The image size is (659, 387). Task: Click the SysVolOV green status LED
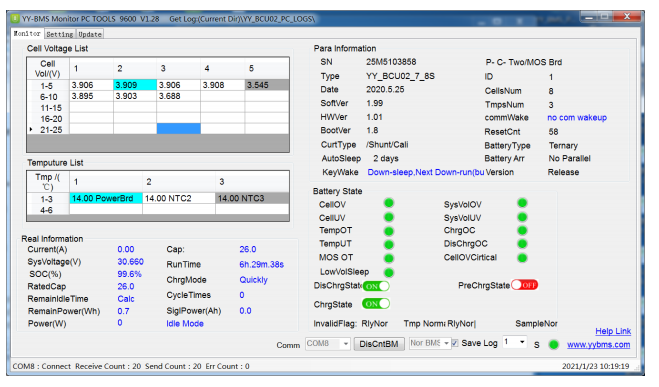click(522, 203)
